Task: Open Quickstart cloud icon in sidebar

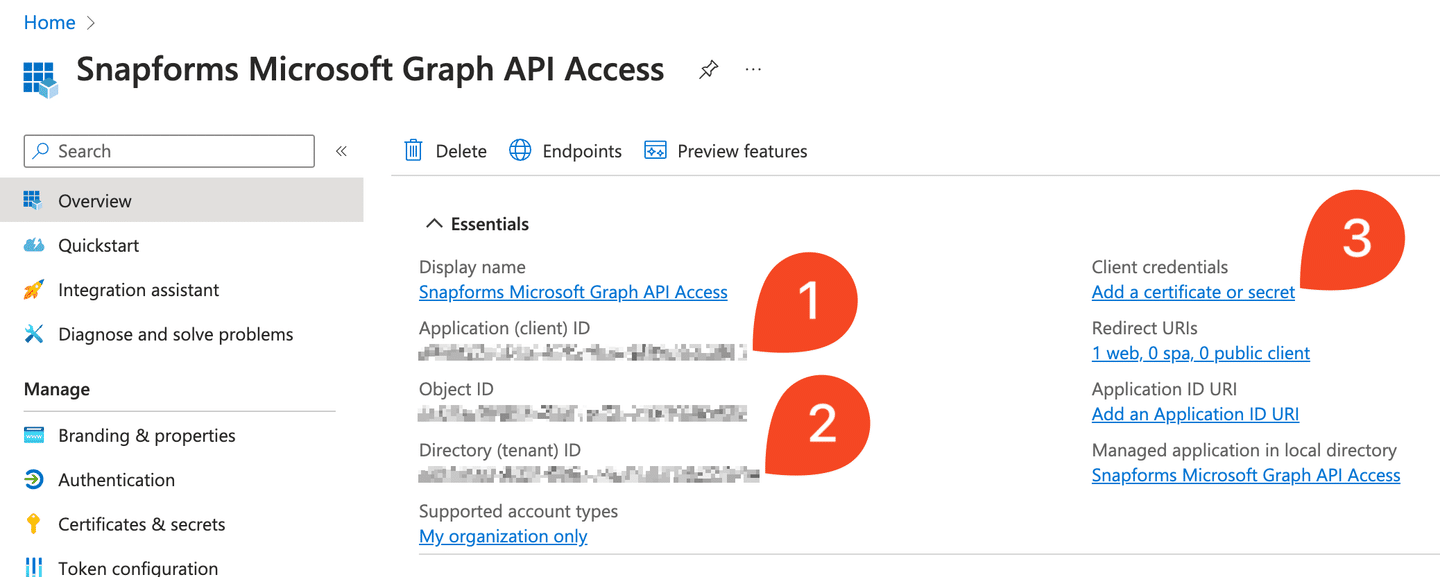Action: click(34, 245)
